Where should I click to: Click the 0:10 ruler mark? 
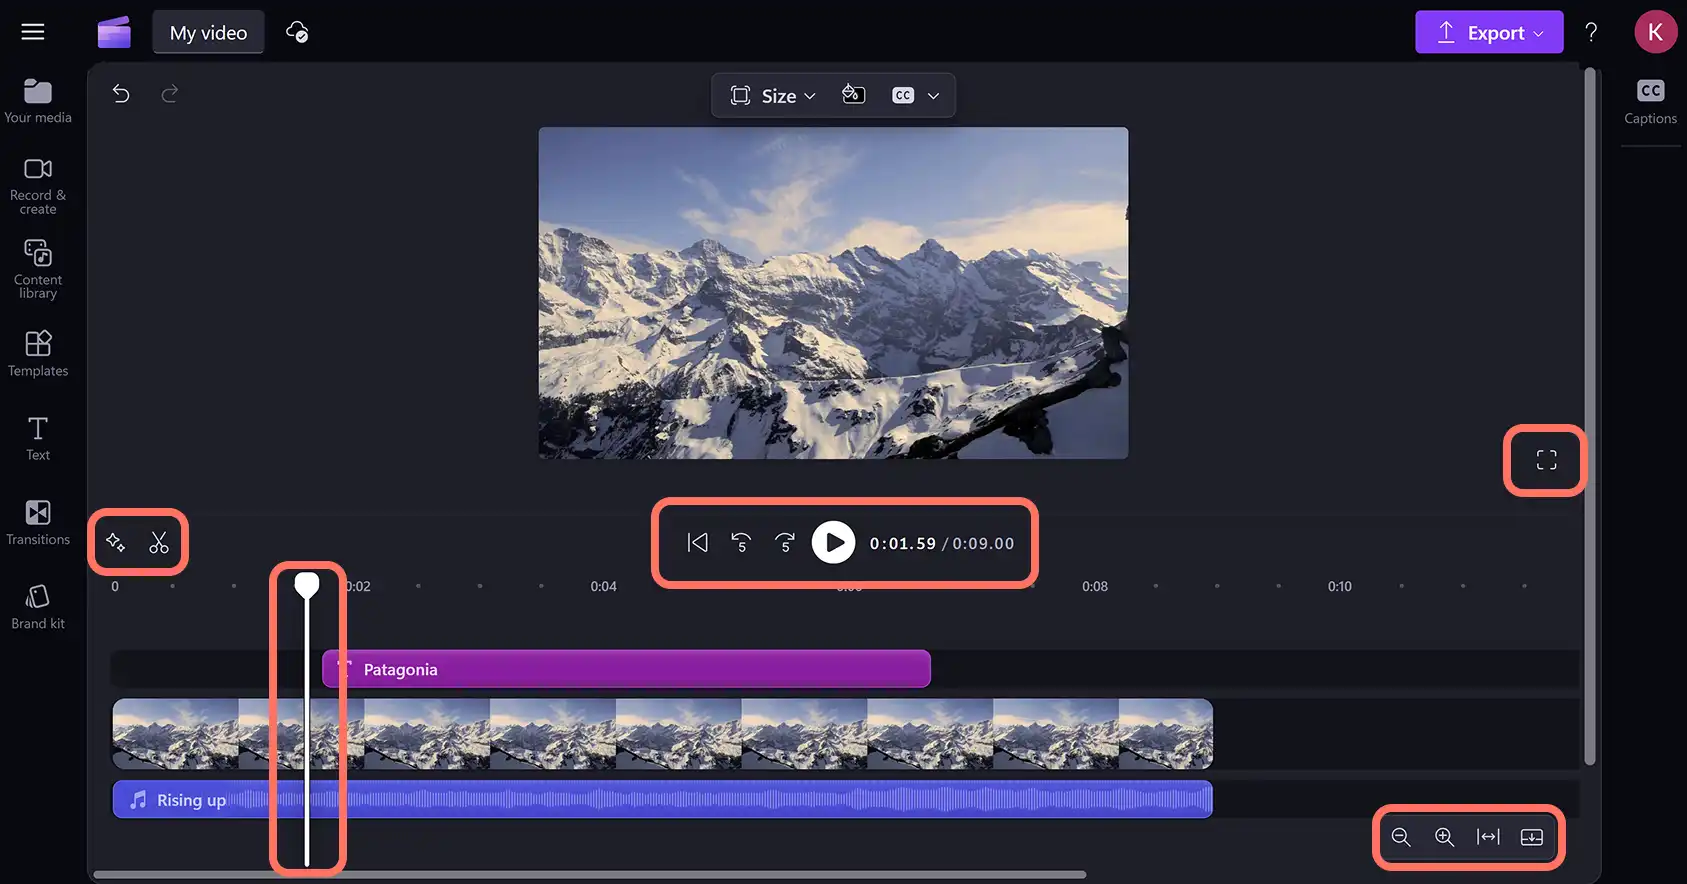pos(1340,587)
